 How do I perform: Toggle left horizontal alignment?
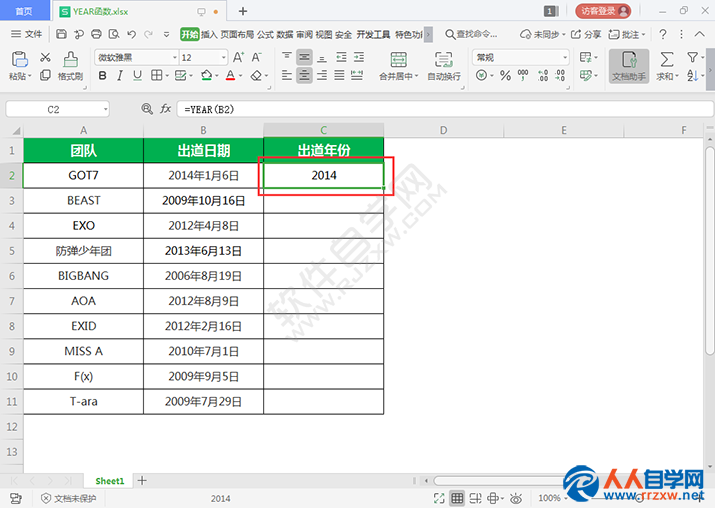(287, 75)
